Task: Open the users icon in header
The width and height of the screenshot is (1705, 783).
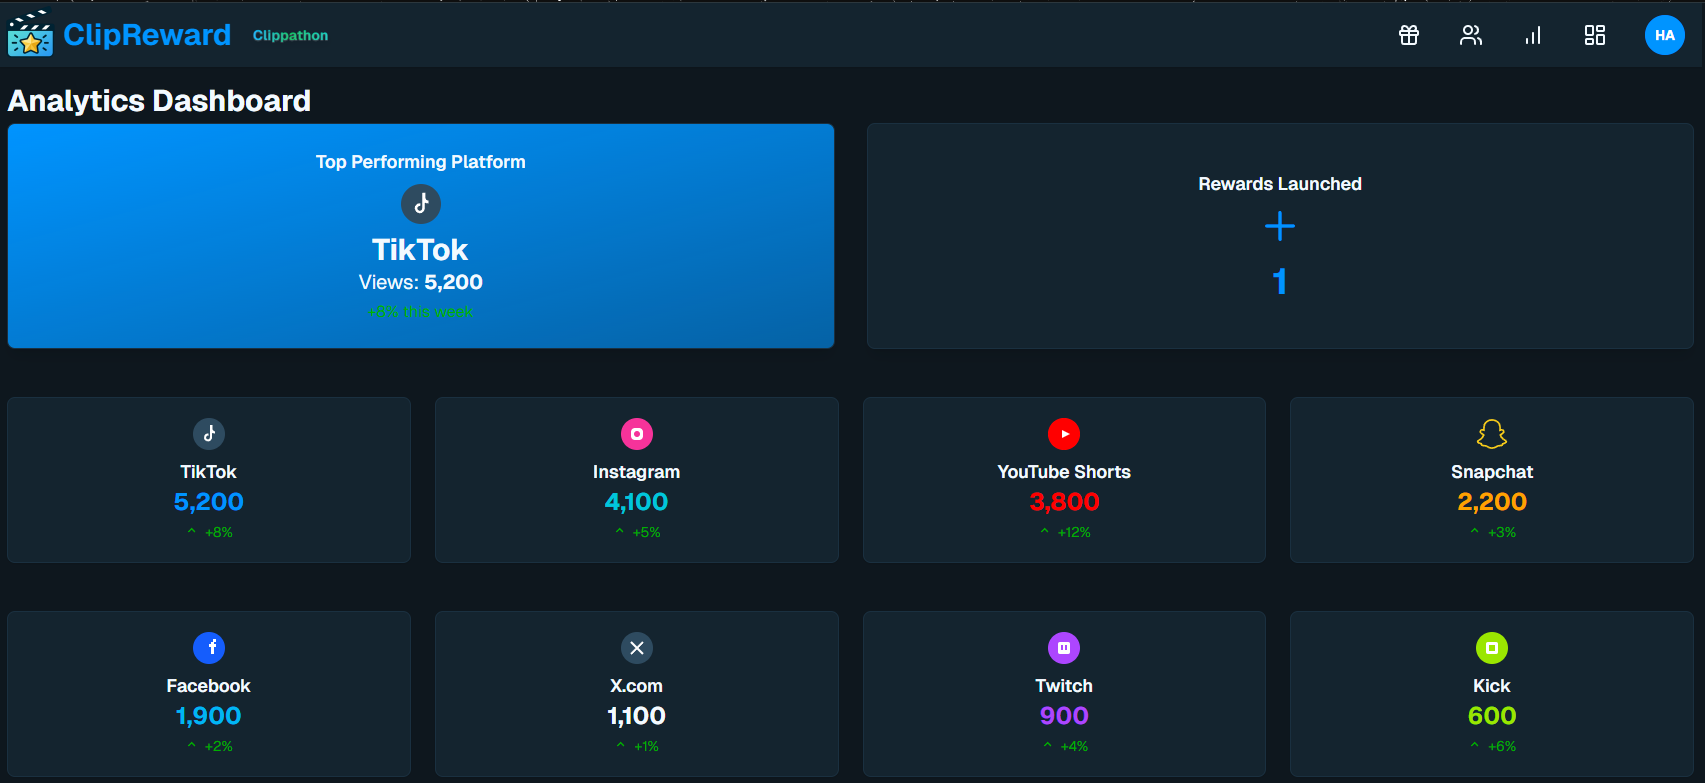Action: coord(1471,35)
